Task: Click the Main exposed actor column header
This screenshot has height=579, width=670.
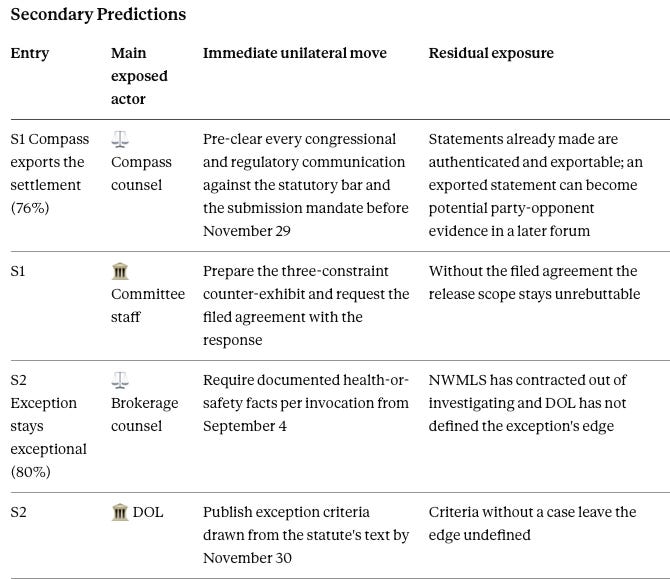Action: 139,76
